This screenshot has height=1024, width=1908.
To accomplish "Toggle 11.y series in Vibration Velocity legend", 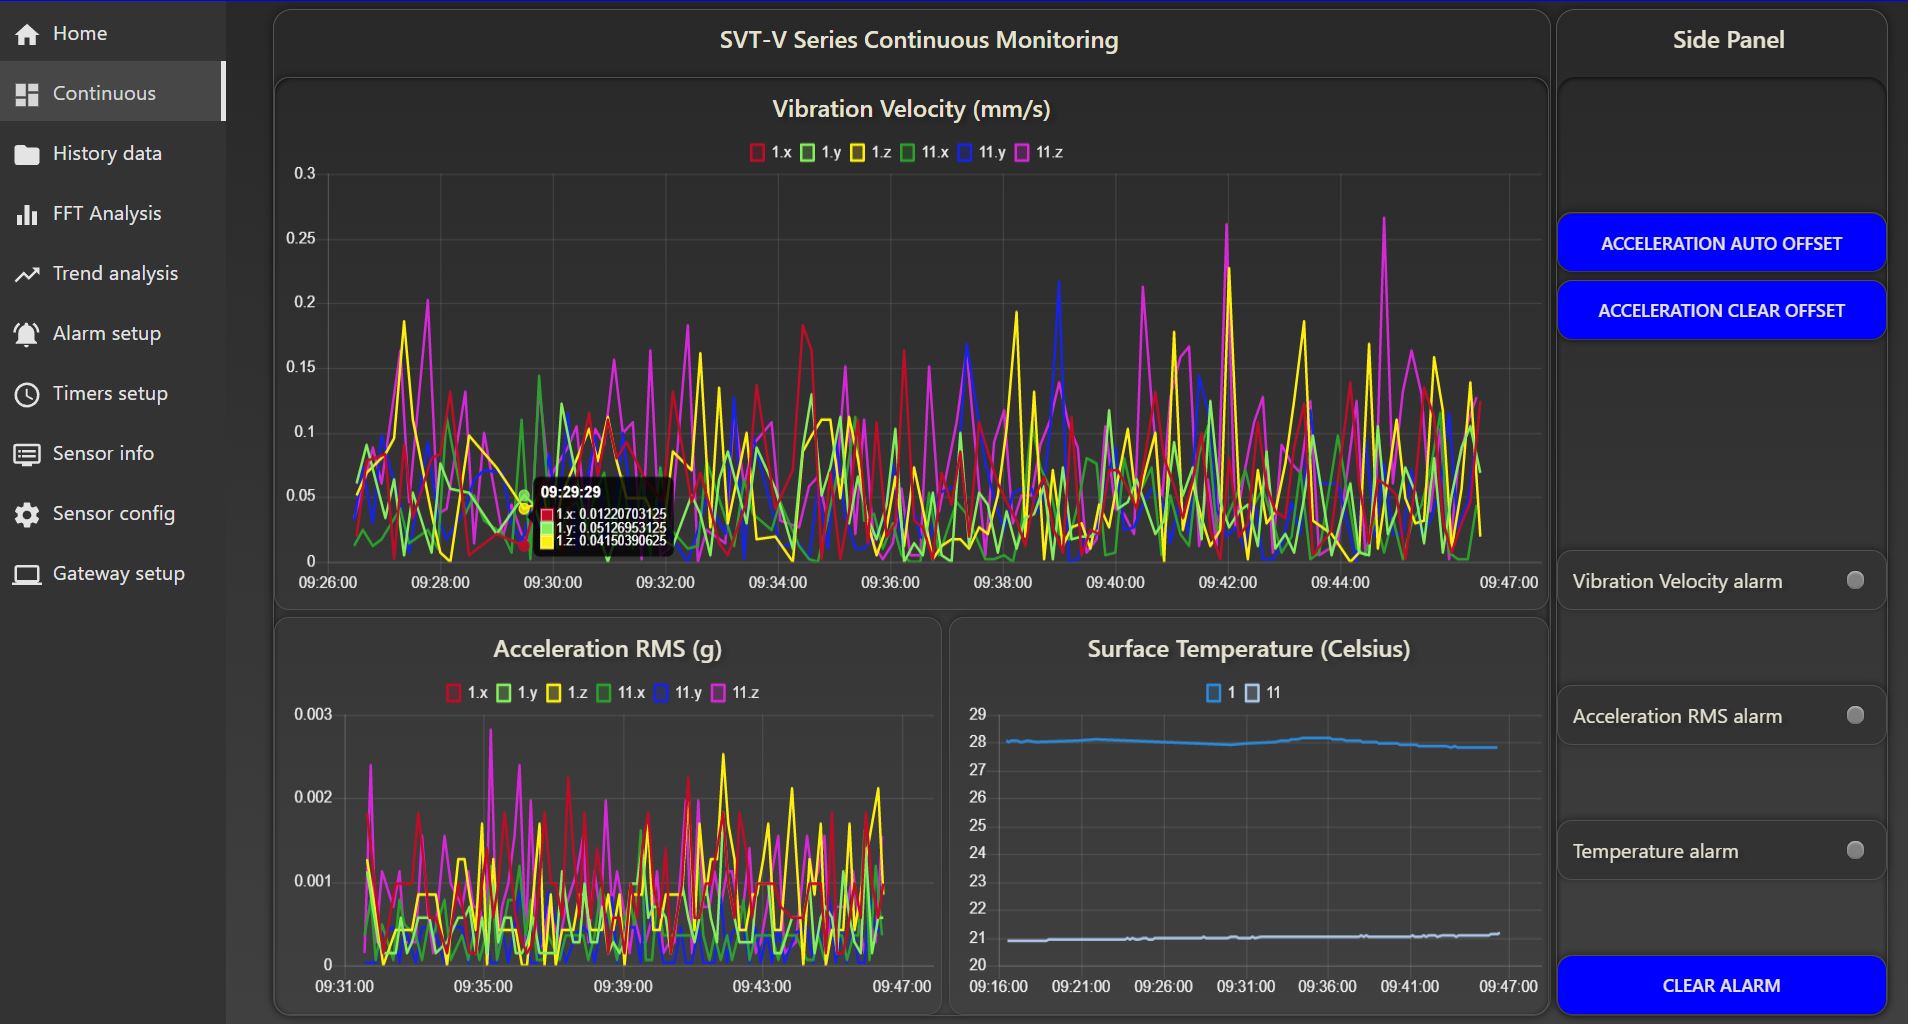I will tap(982, 152).
